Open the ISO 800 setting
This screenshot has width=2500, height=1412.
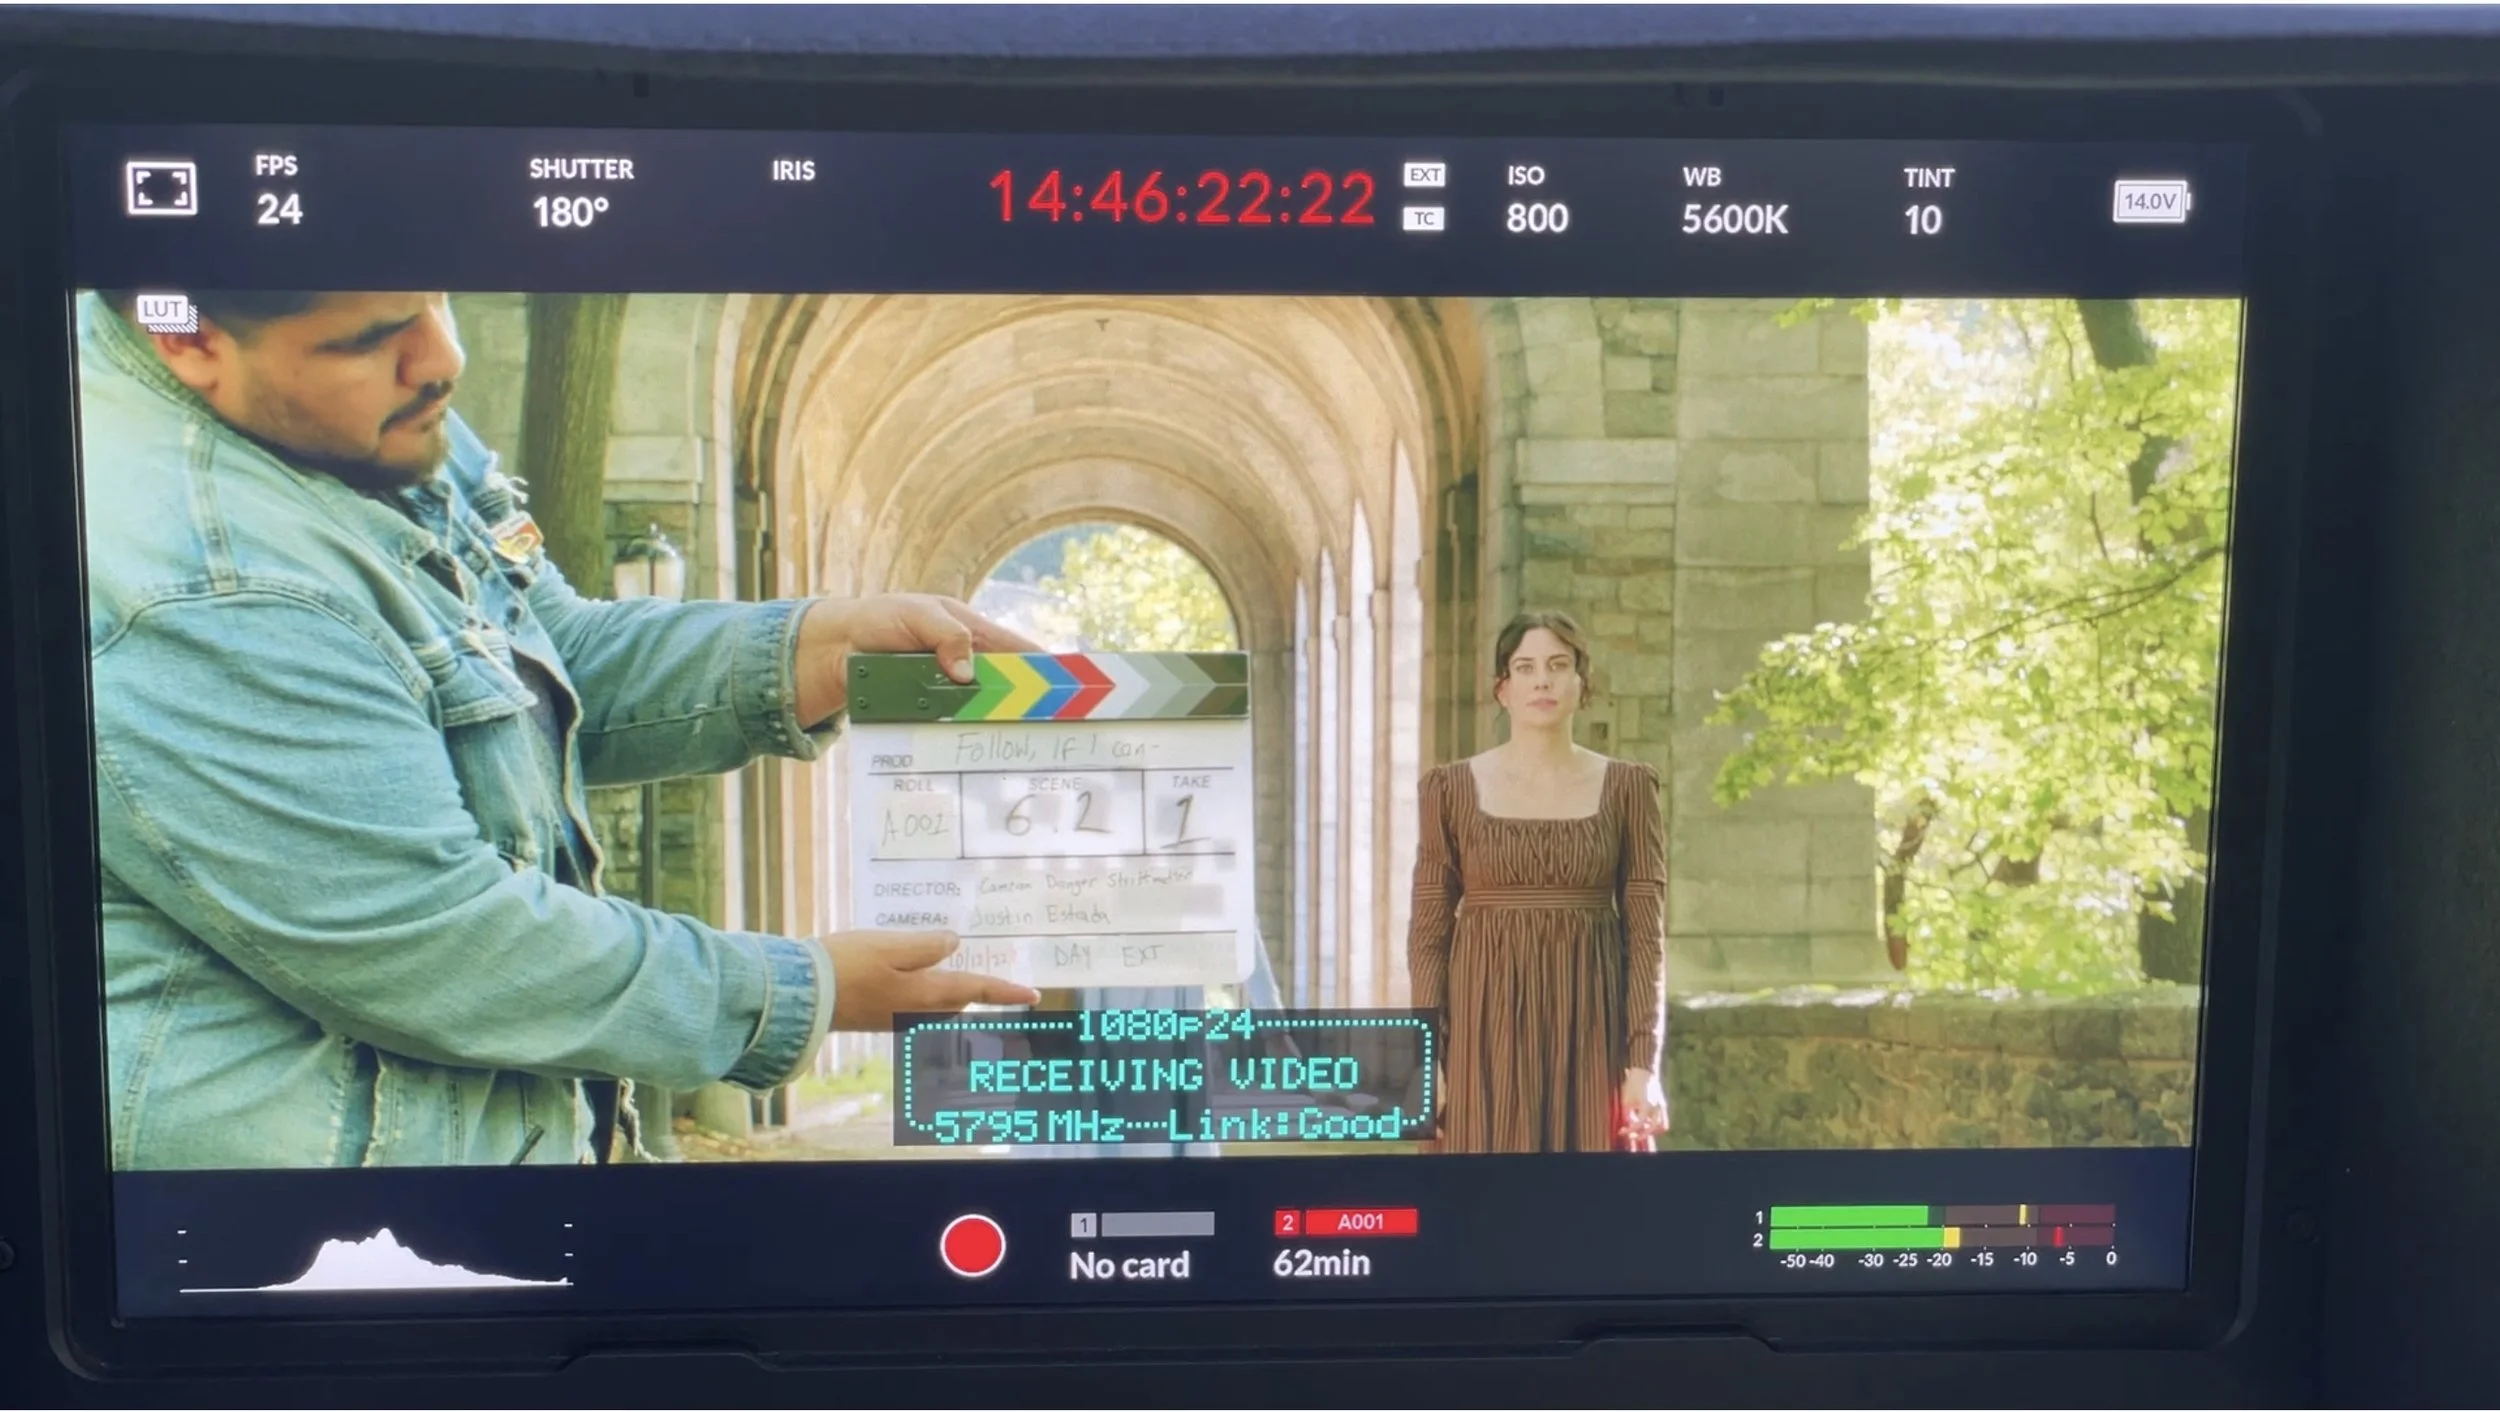[x=1535, y=200]
